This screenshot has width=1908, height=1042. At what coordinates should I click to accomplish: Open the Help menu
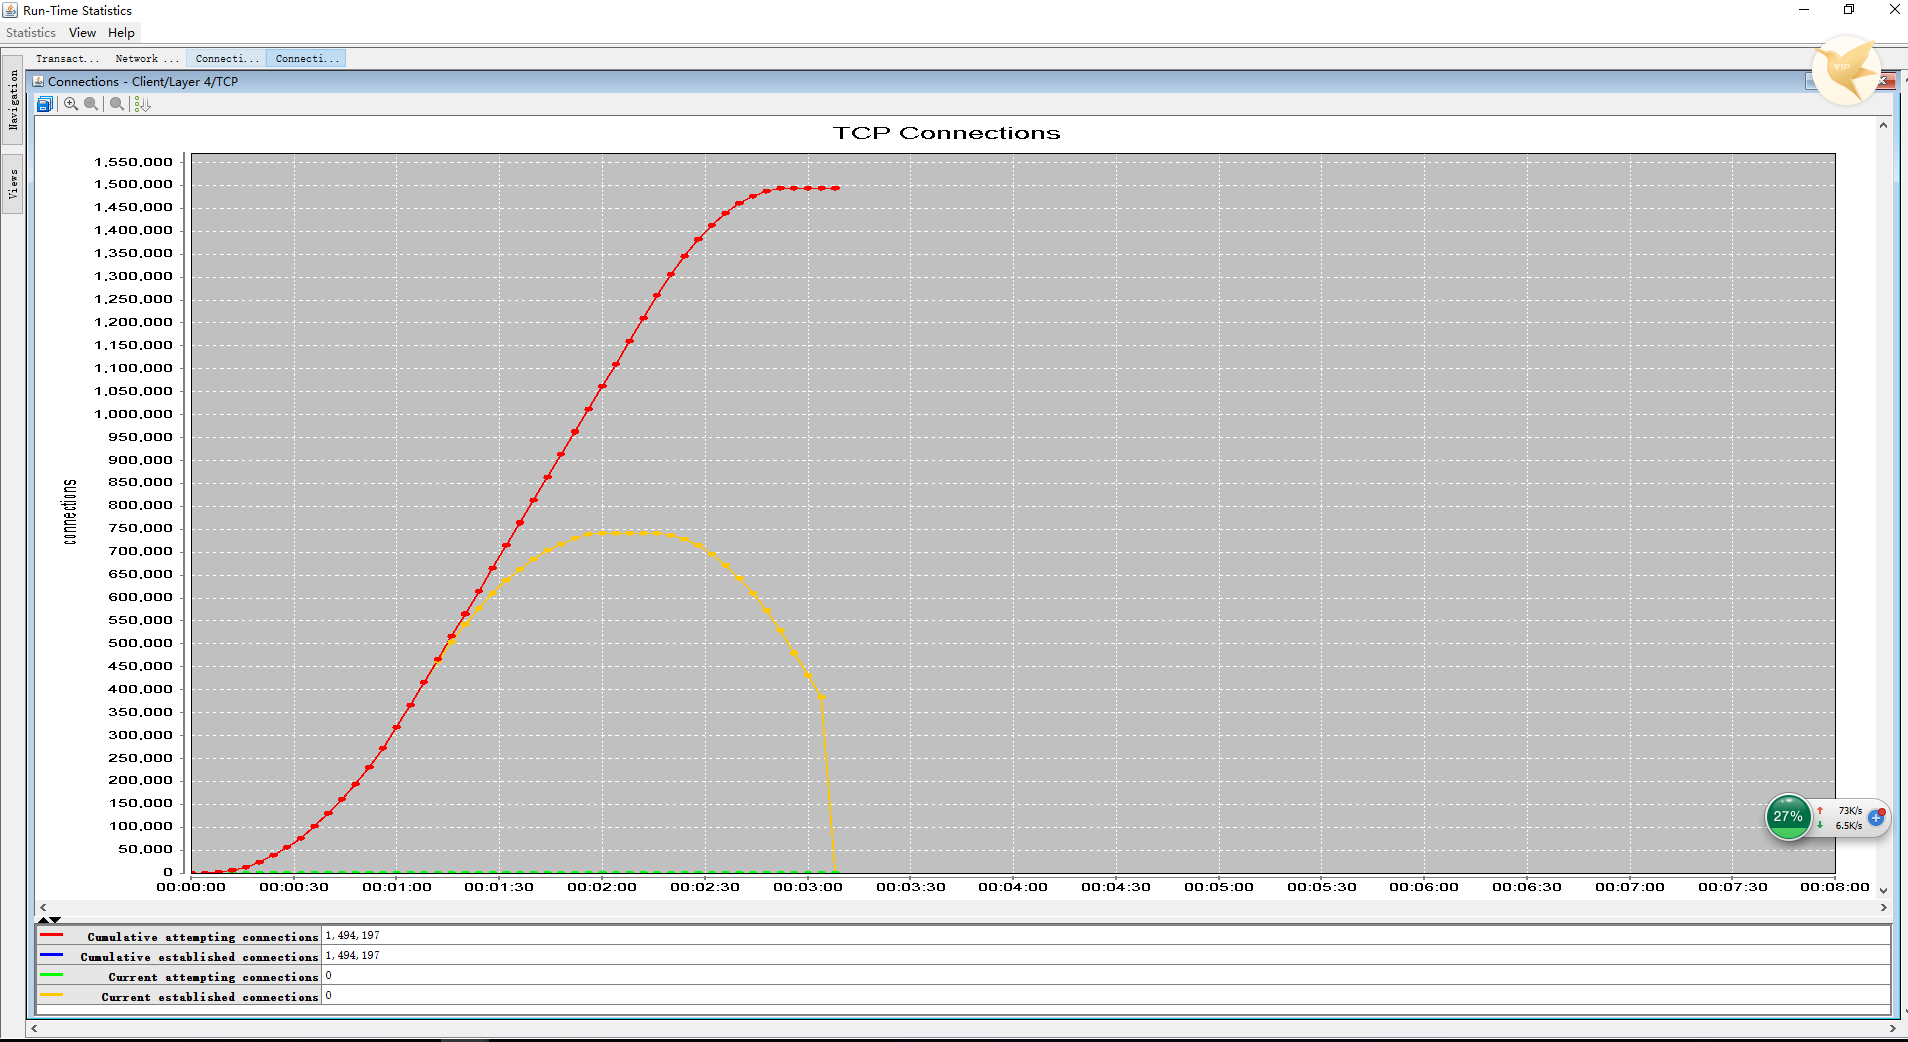coord(121,33)
